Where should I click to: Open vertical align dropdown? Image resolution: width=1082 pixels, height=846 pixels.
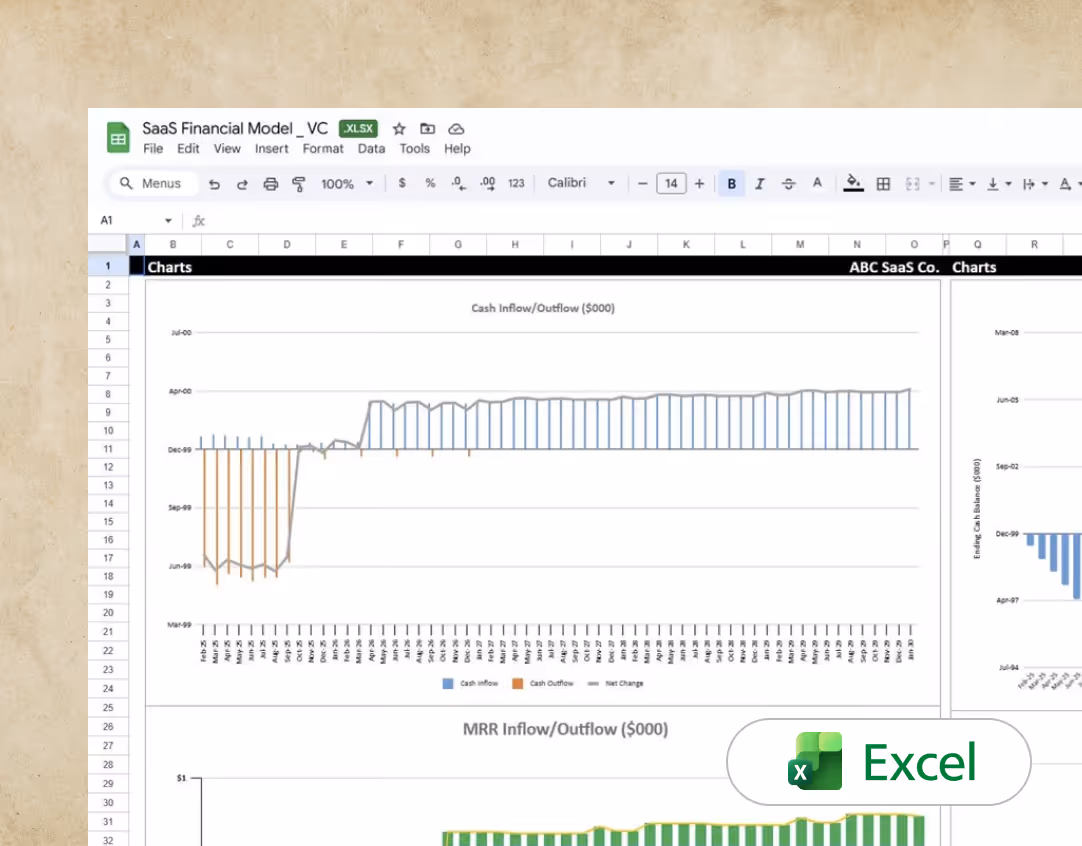999,184
